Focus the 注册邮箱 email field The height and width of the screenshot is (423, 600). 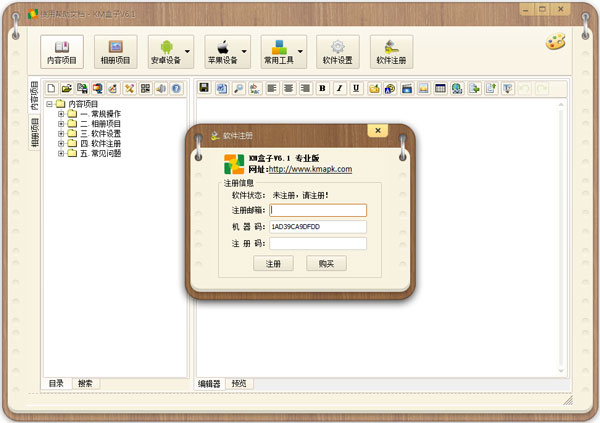(318, 210)
